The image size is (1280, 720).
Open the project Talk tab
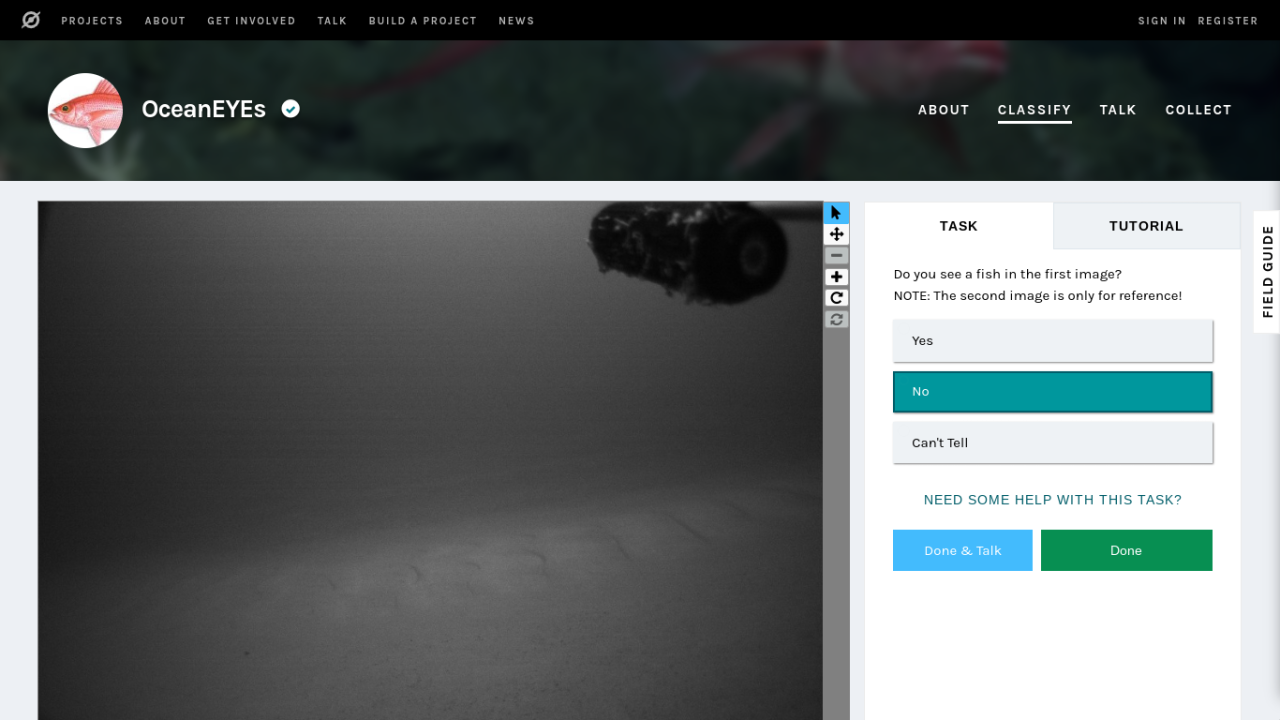point(1118,110)
